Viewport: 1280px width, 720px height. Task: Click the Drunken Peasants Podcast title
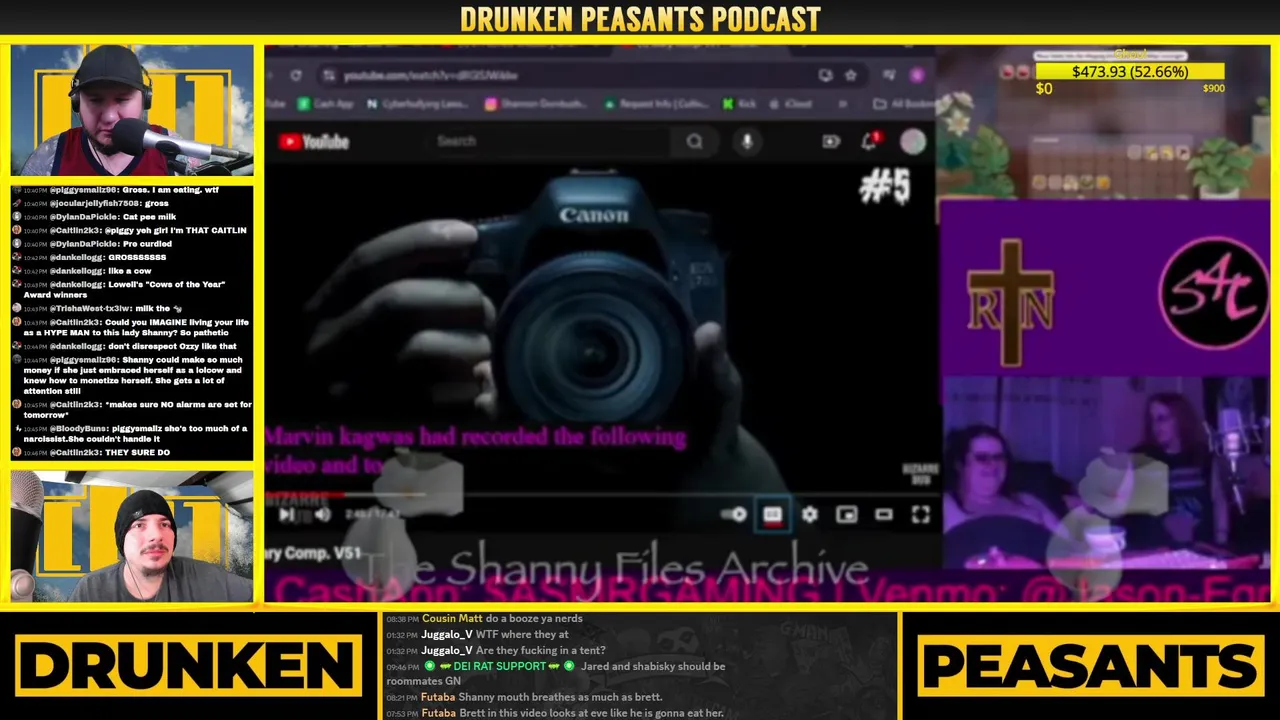(640, 19)
